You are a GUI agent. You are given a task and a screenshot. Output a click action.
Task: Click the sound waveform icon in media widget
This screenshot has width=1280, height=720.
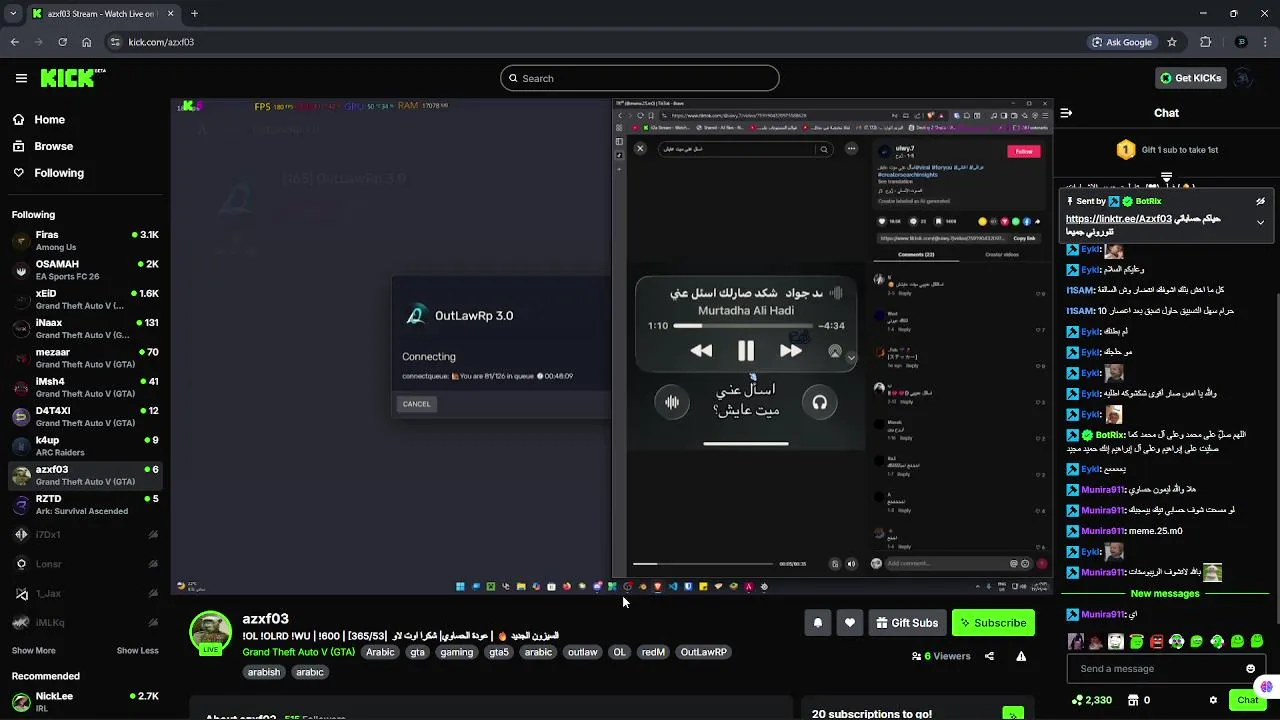pos(672,402)
